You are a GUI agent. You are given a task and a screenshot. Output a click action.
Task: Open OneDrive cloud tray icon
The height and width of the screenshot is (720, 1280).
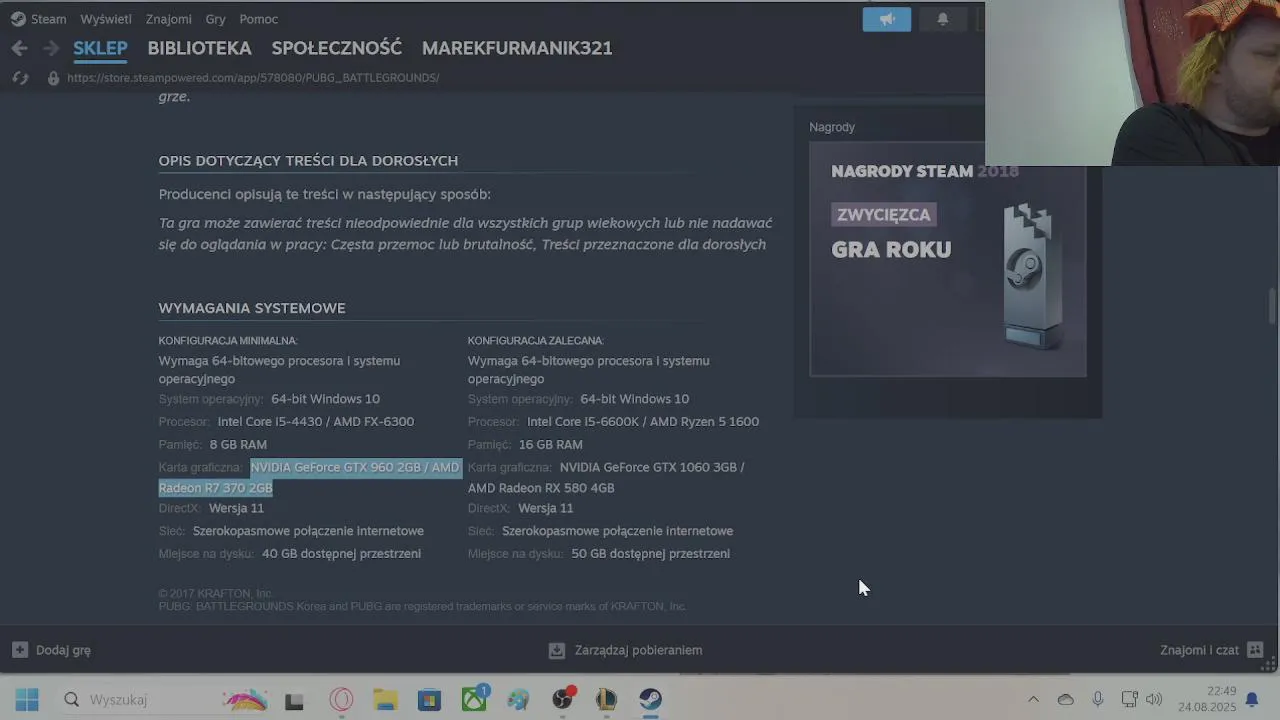[x=1066, y=700]
